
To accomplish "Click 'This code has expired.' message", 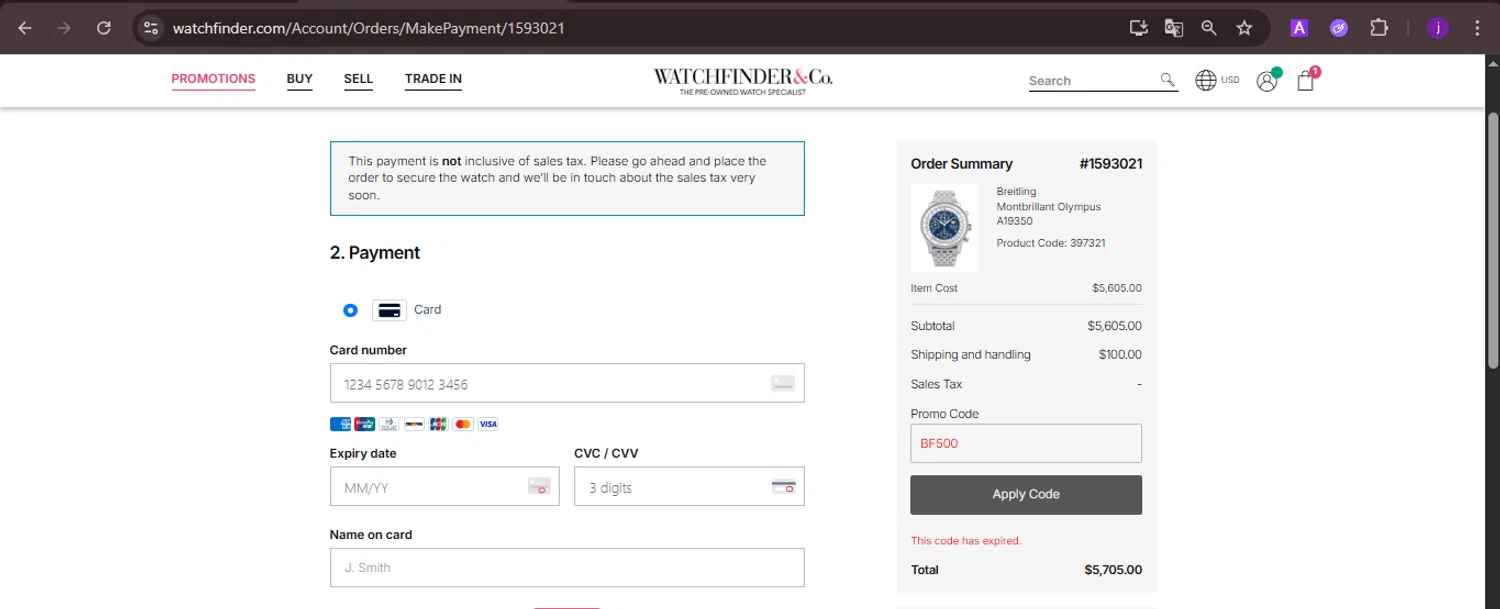I will (x=966, y=541).
